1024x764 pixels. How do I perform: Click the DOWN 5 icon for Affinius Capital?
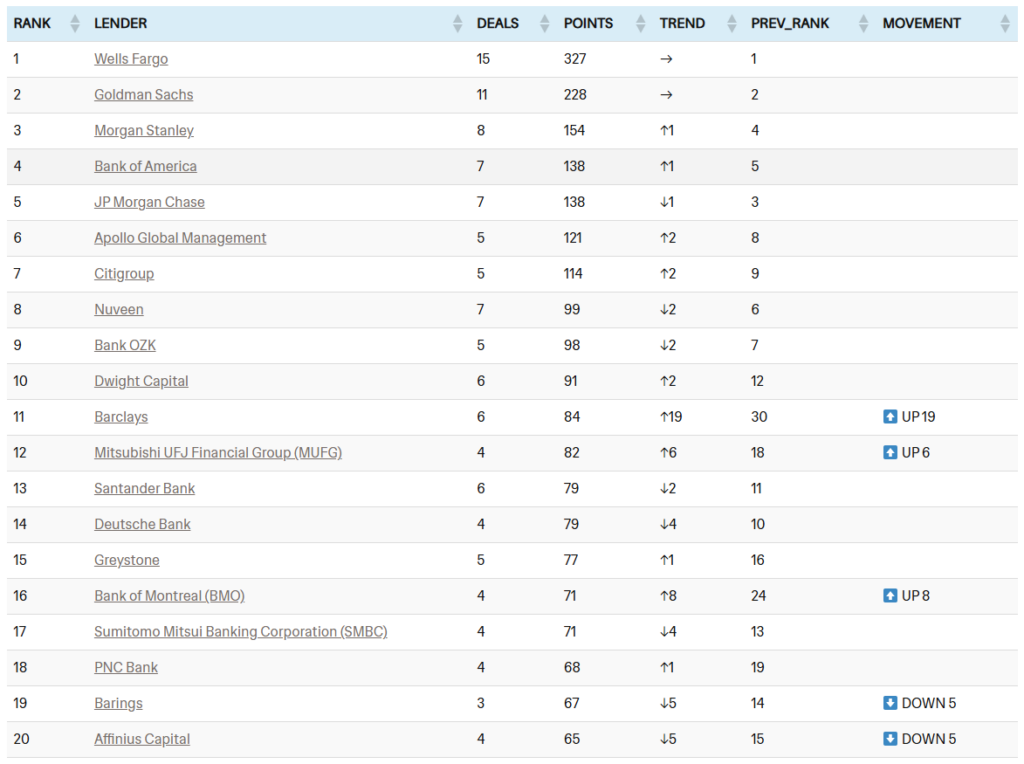click(890, 739)
